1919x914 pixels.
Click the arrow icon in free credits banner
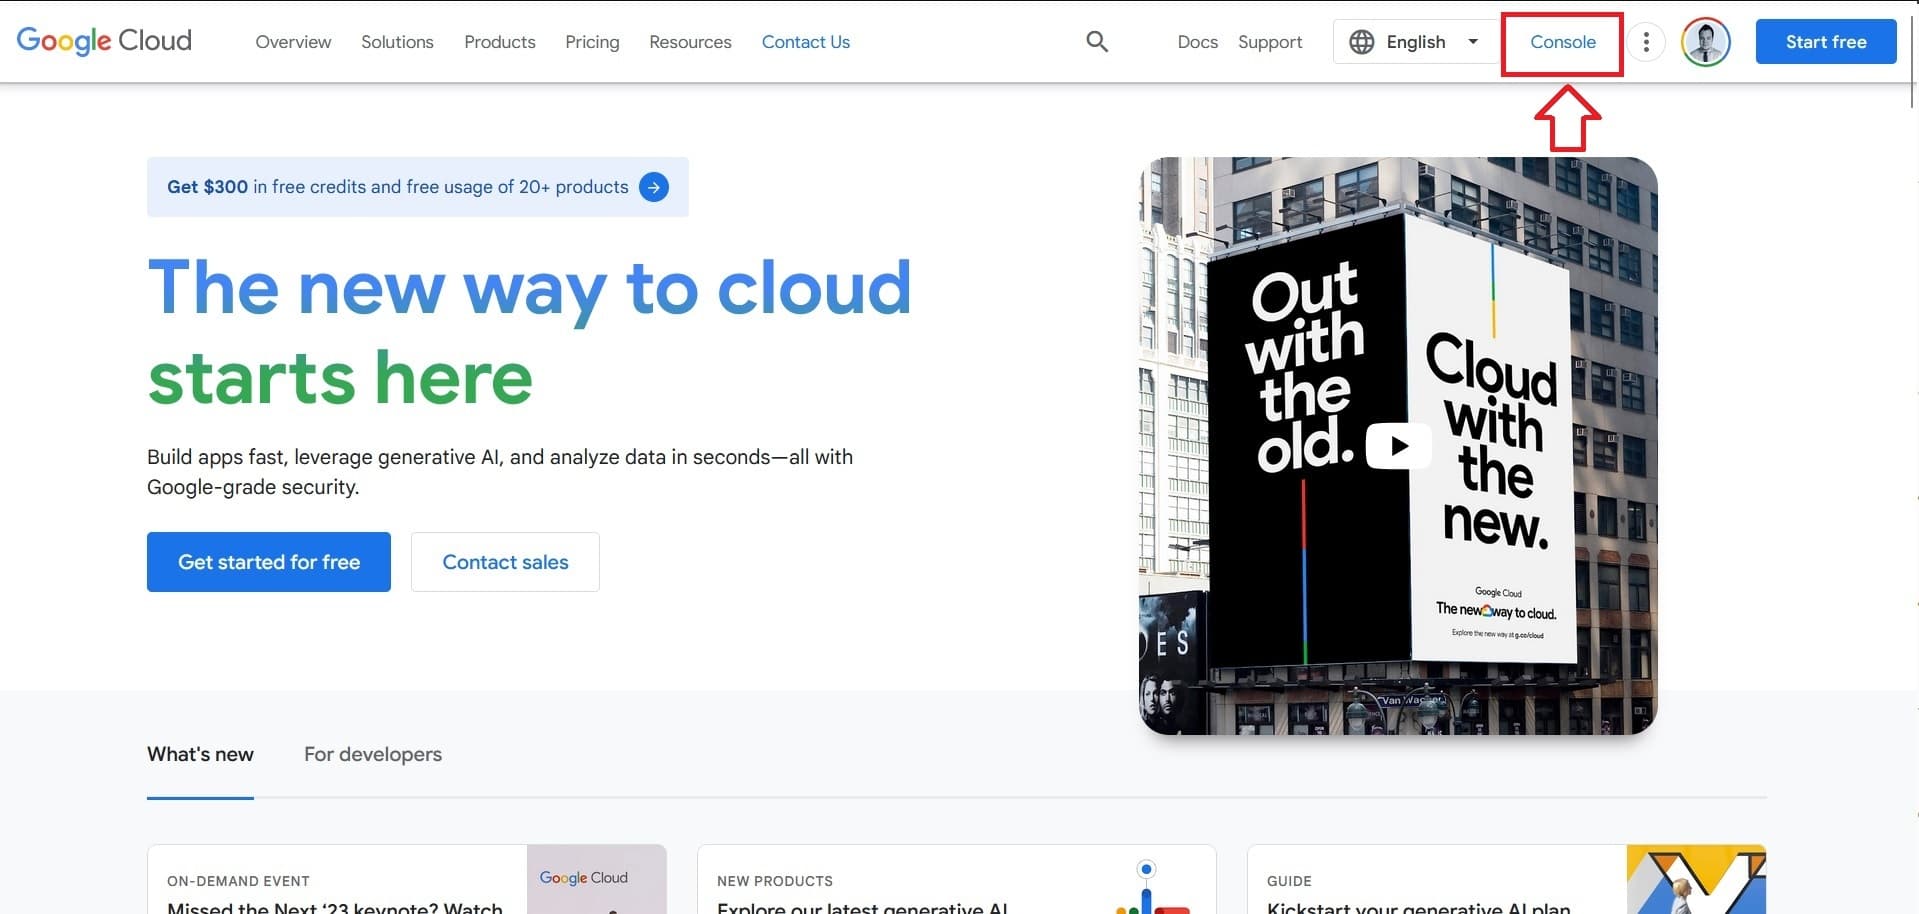point(654,187)
